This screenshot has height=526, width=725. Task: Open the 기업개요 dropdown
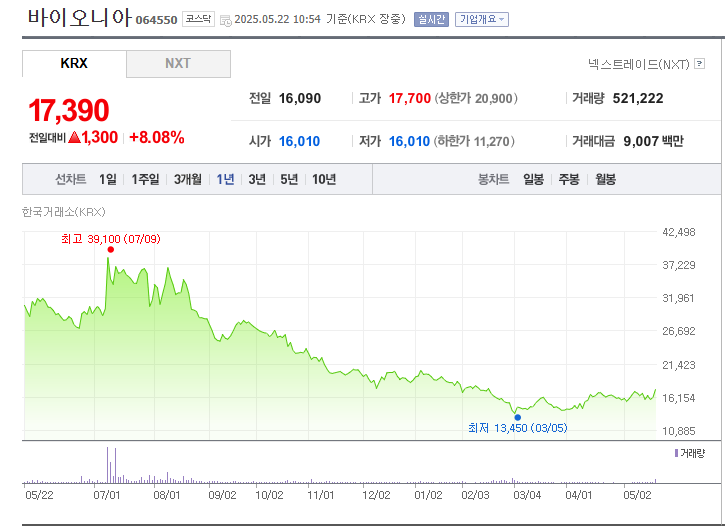[x=482, y=19]
